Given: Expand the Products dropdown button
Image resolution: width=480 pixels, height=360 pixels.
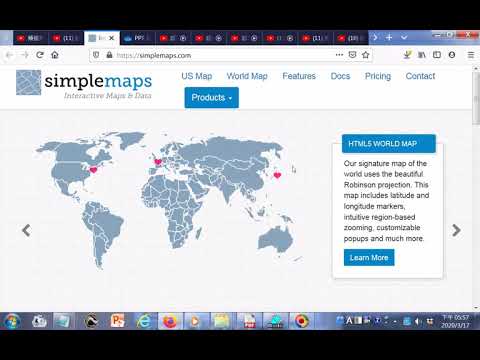Looking at the screenshot, I should coord(212,98).
